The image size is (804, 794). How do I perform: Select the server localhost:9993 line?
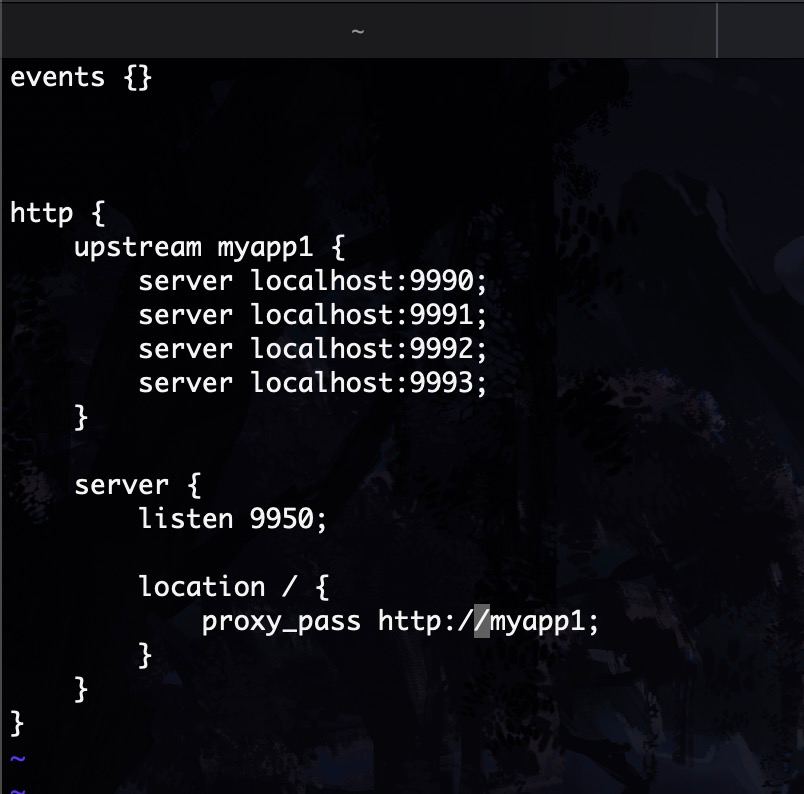click(x=312, y=383)
